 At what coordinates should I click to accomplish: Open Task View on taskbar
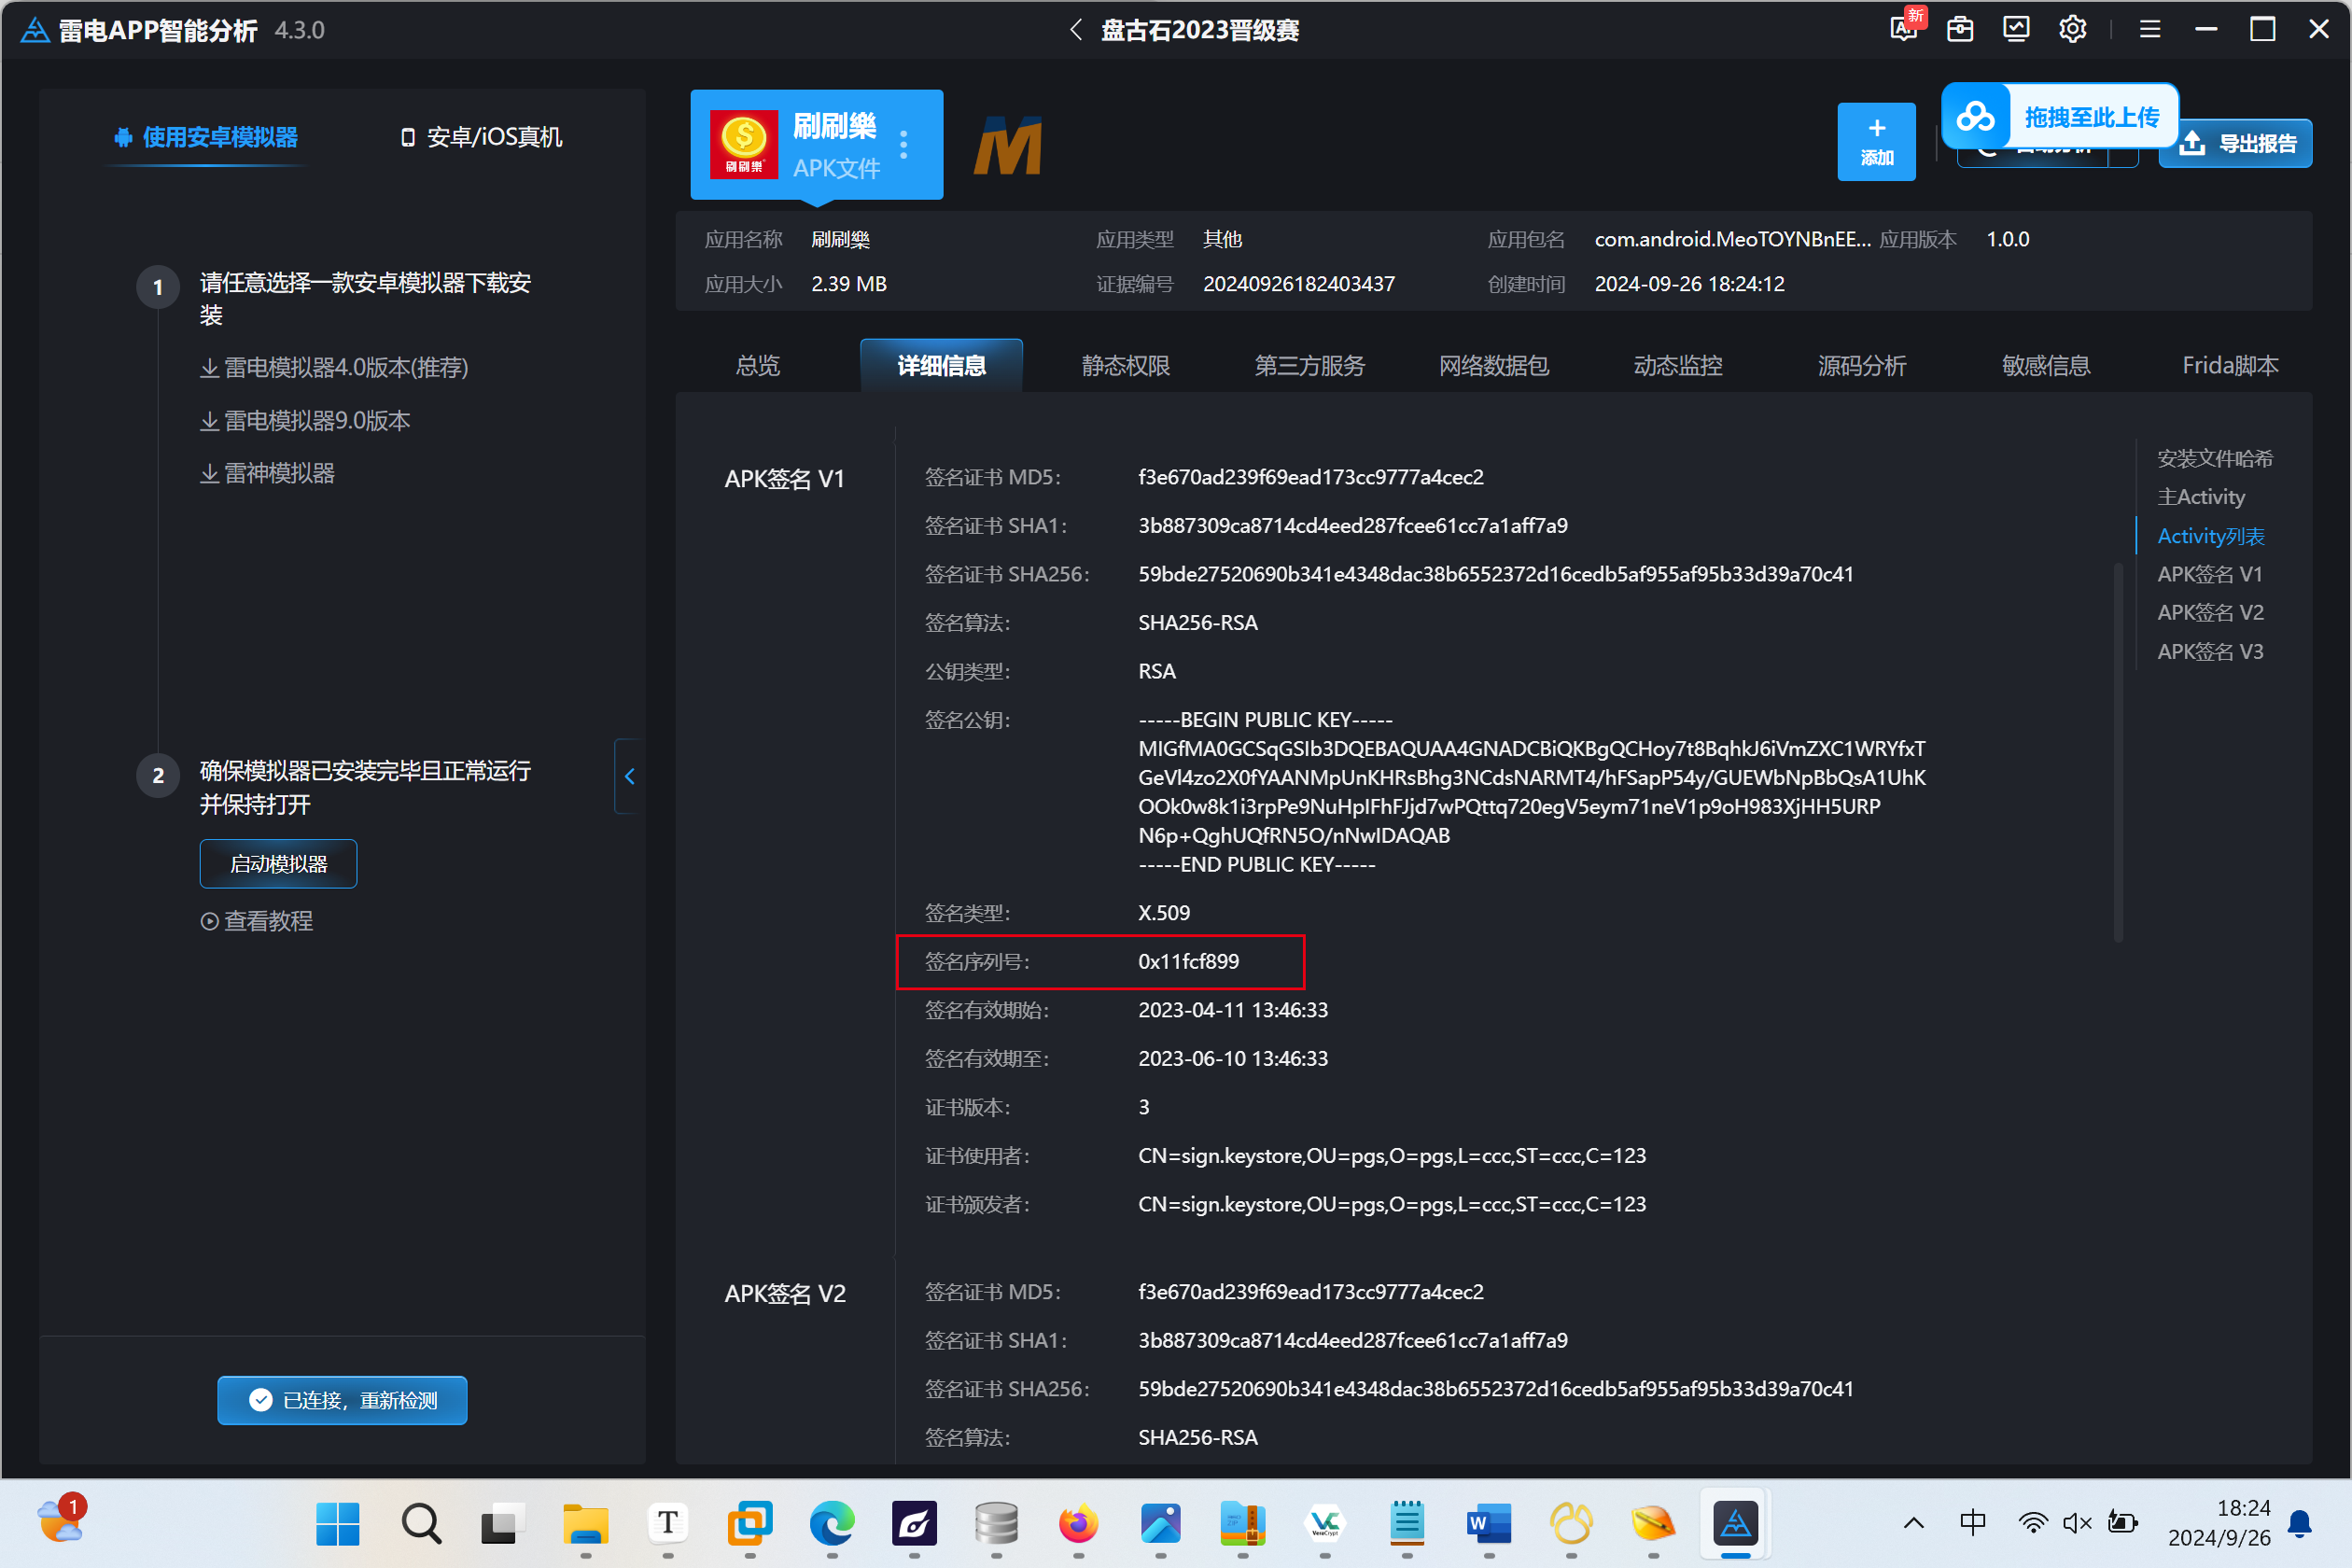[503, 1524]
